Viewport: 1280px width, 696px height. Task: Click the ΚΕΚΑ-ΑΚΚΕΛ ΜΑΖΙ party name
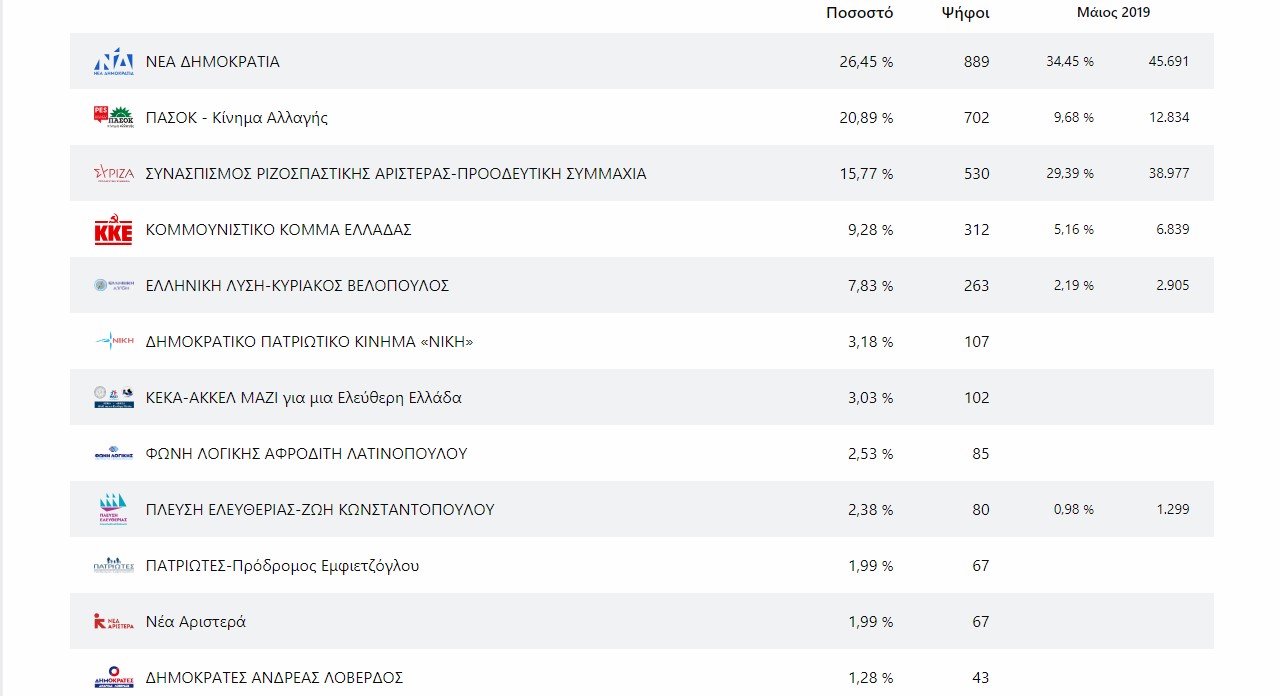tap(304, 398)
